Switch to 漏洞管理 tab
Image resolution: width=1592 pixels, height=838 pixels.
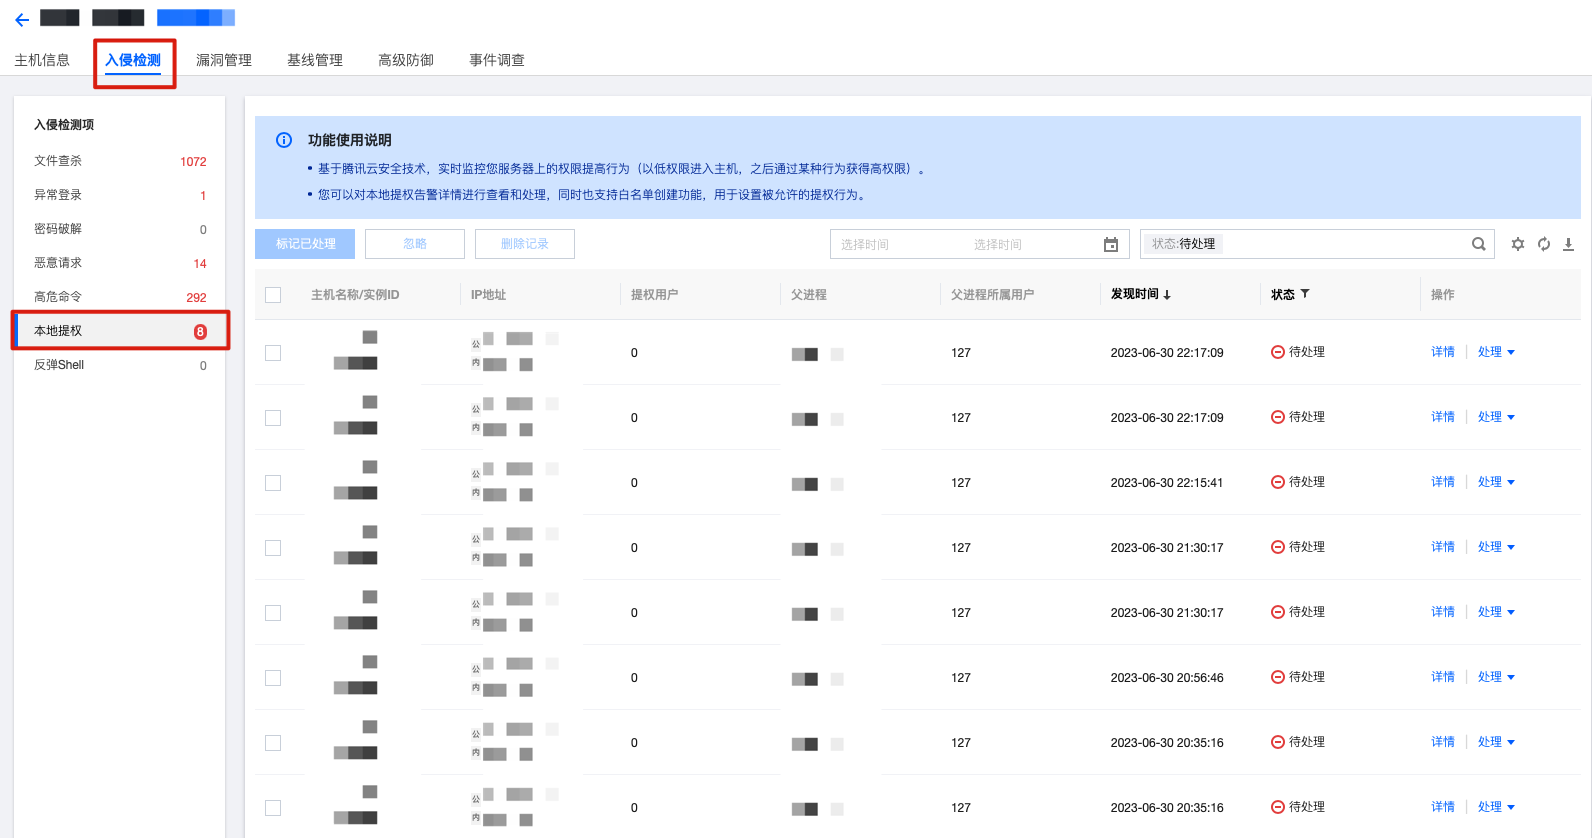[224, 60]
